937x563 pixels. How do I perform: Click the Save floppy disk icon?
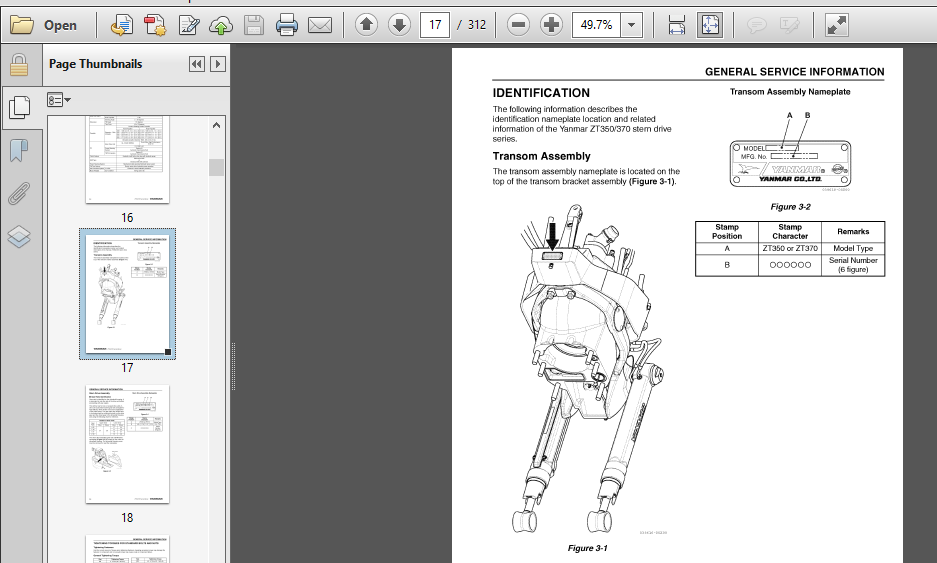[254, 25]
